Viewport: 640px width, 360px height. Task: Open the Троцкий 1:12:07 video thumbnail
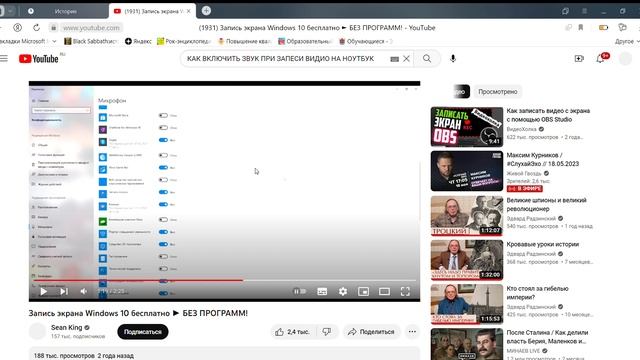pyautogui.click(x=467, y=216)
